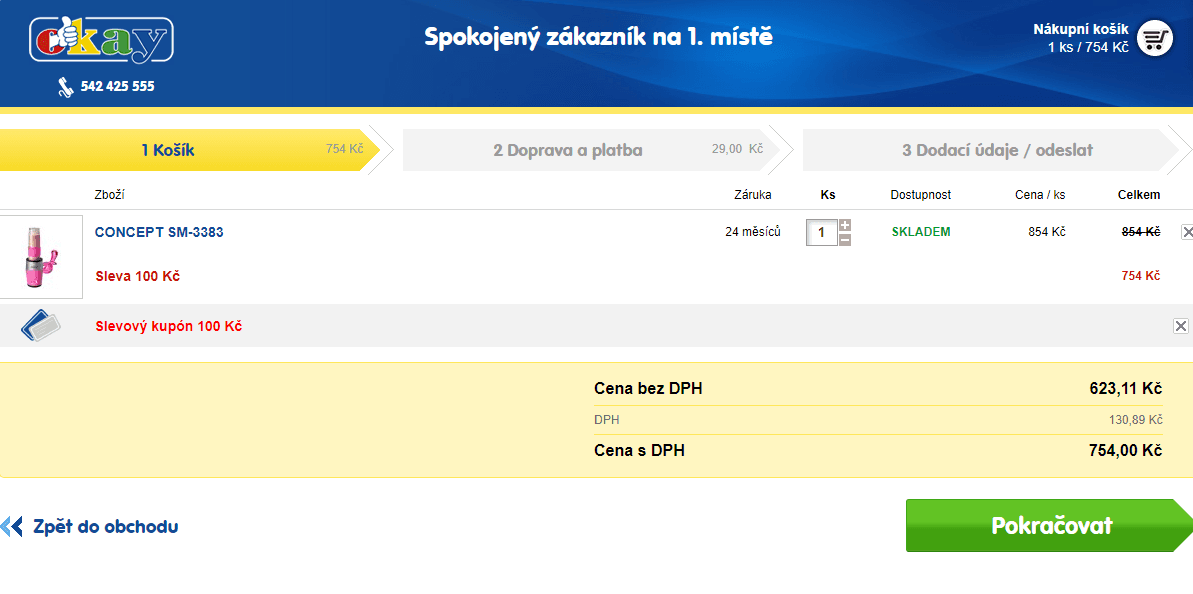
Task: Open the shopping cart icon
Action: [x=1154, y=38]
